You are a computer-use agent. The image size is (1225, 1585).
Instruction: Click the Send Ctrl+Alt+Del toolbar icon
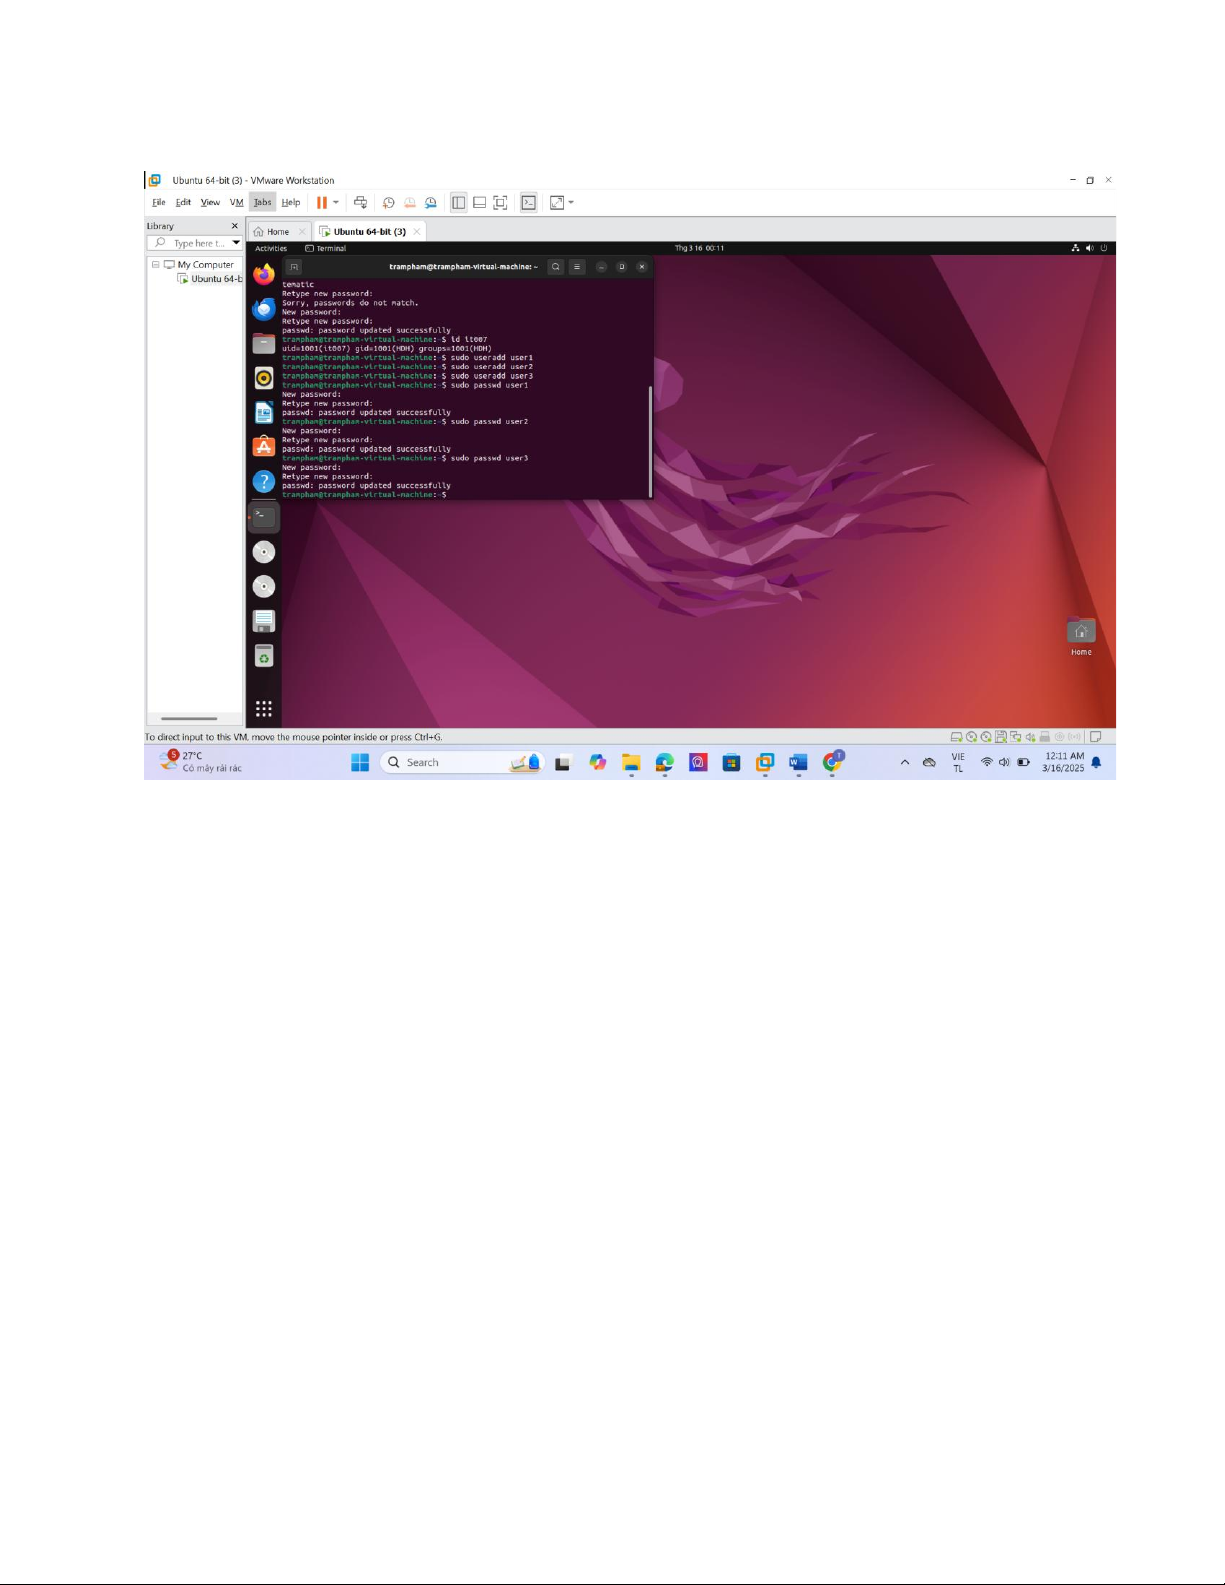tap(360, 203)
